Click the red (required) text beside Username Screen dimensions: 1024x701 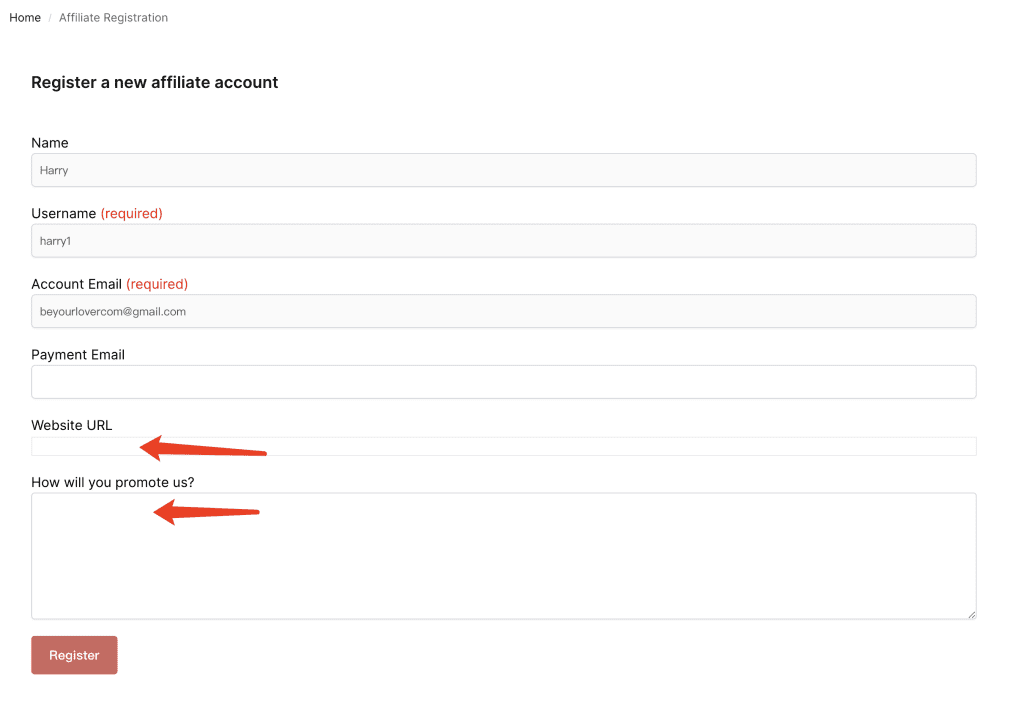tap(131, 213)
